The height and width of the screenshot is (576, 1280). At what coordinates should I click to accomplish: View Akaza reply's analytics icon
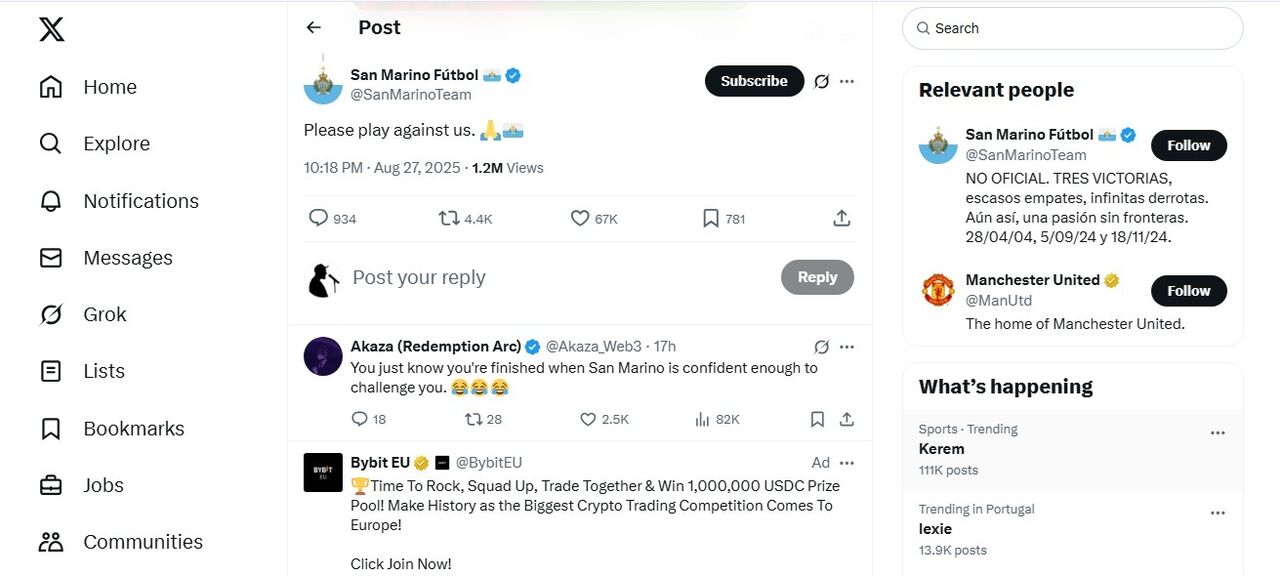702,419
